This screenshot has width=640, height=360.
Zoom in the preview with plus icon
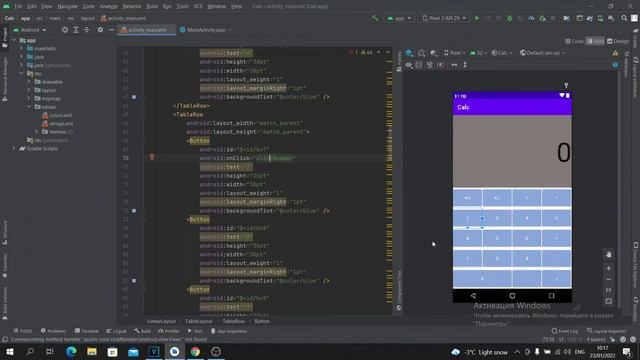pyautogui.click(x=609, y=268)
